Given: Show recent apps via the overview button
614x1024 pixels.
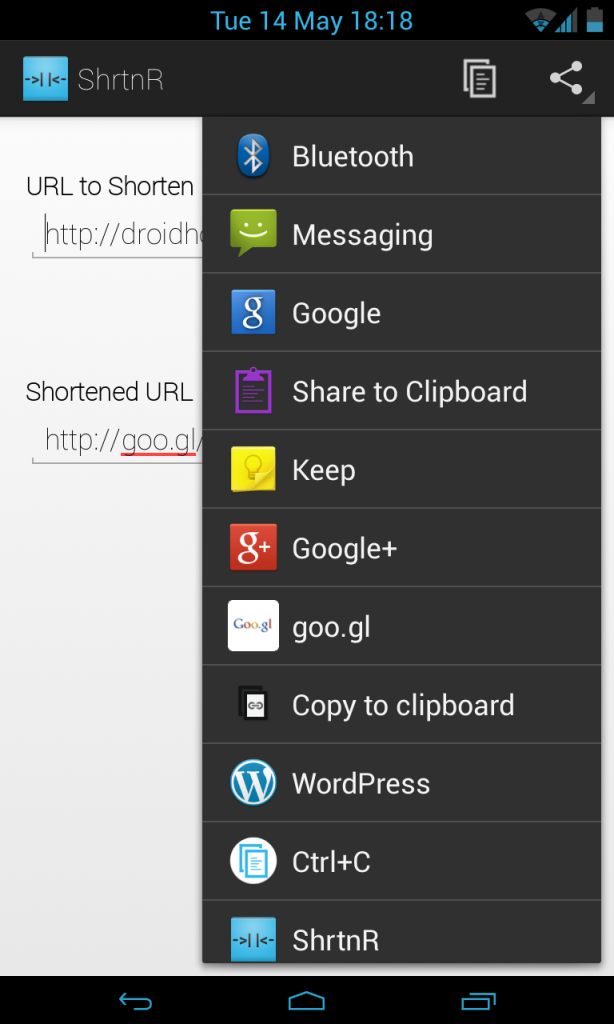Looking at the screenshot, I should tap(478, 1001).
